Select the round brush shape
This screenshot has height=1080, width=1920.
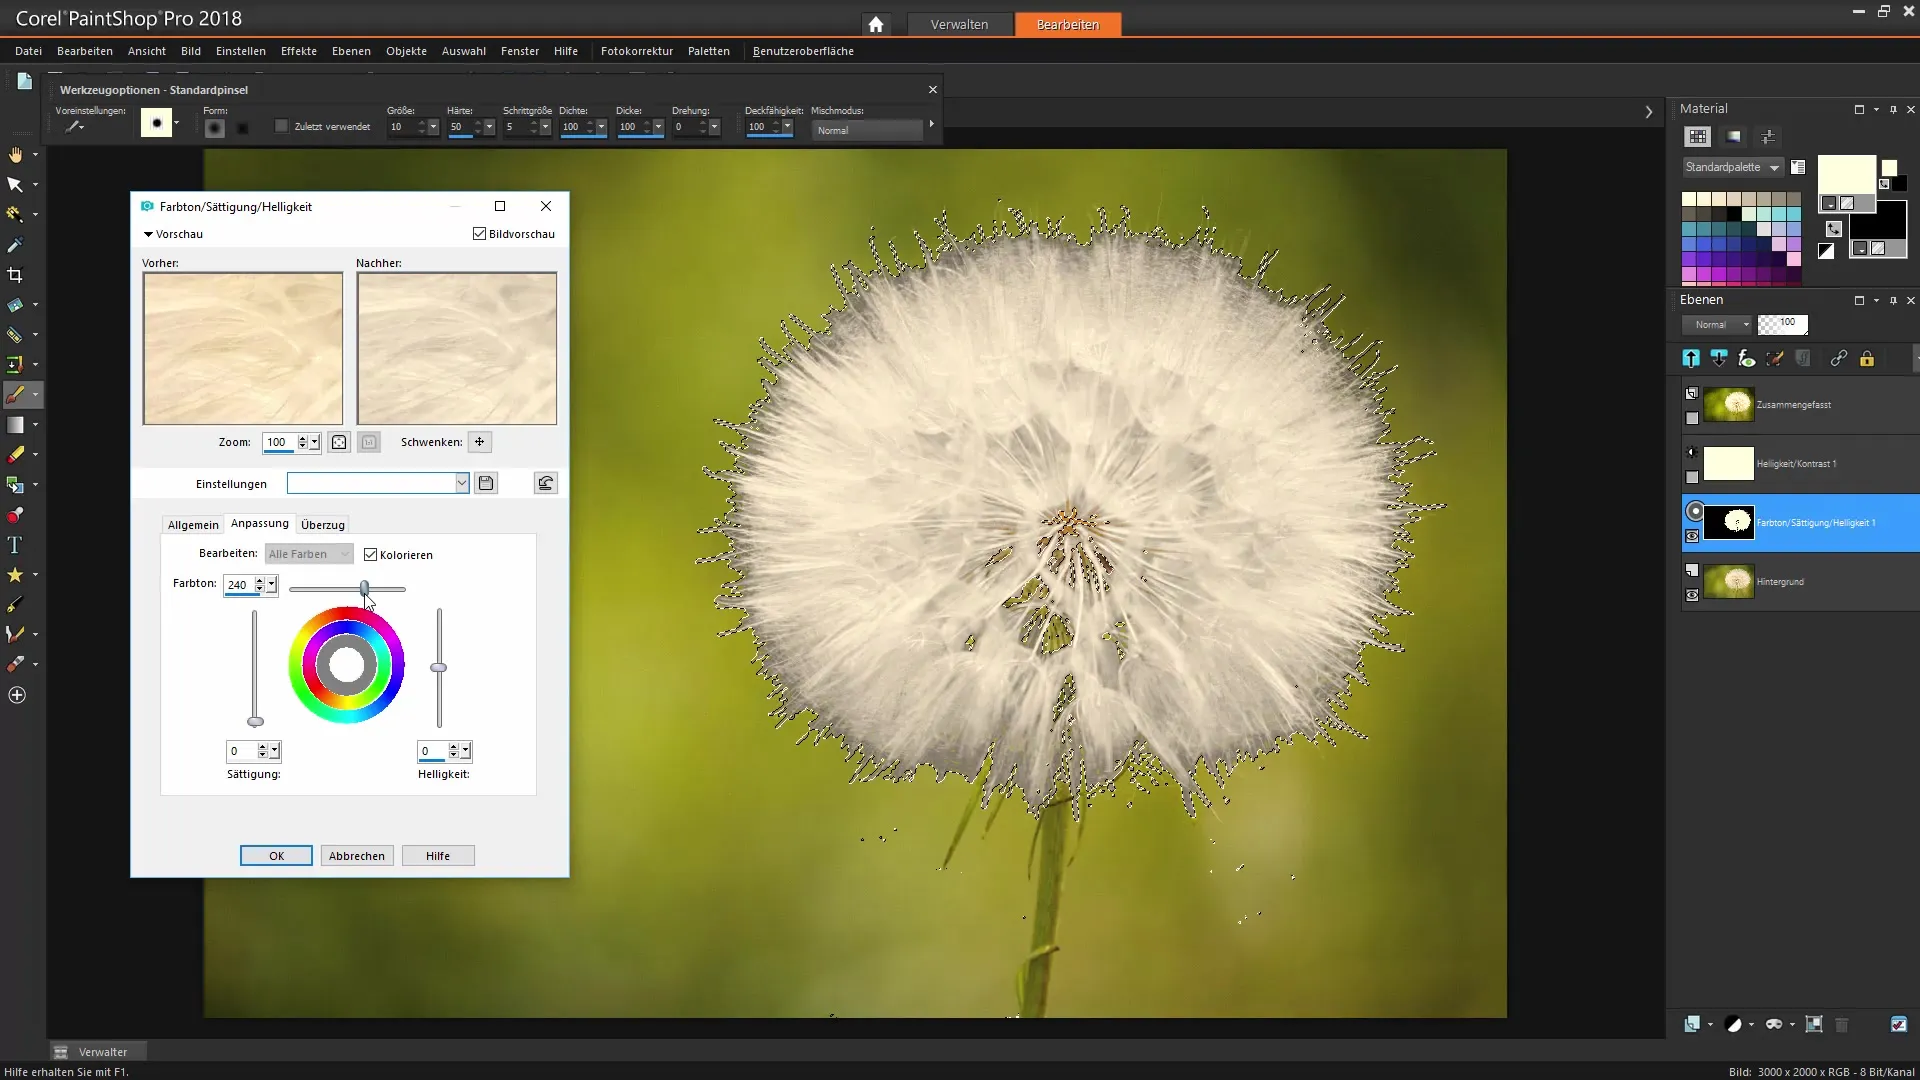click(214, 128)
